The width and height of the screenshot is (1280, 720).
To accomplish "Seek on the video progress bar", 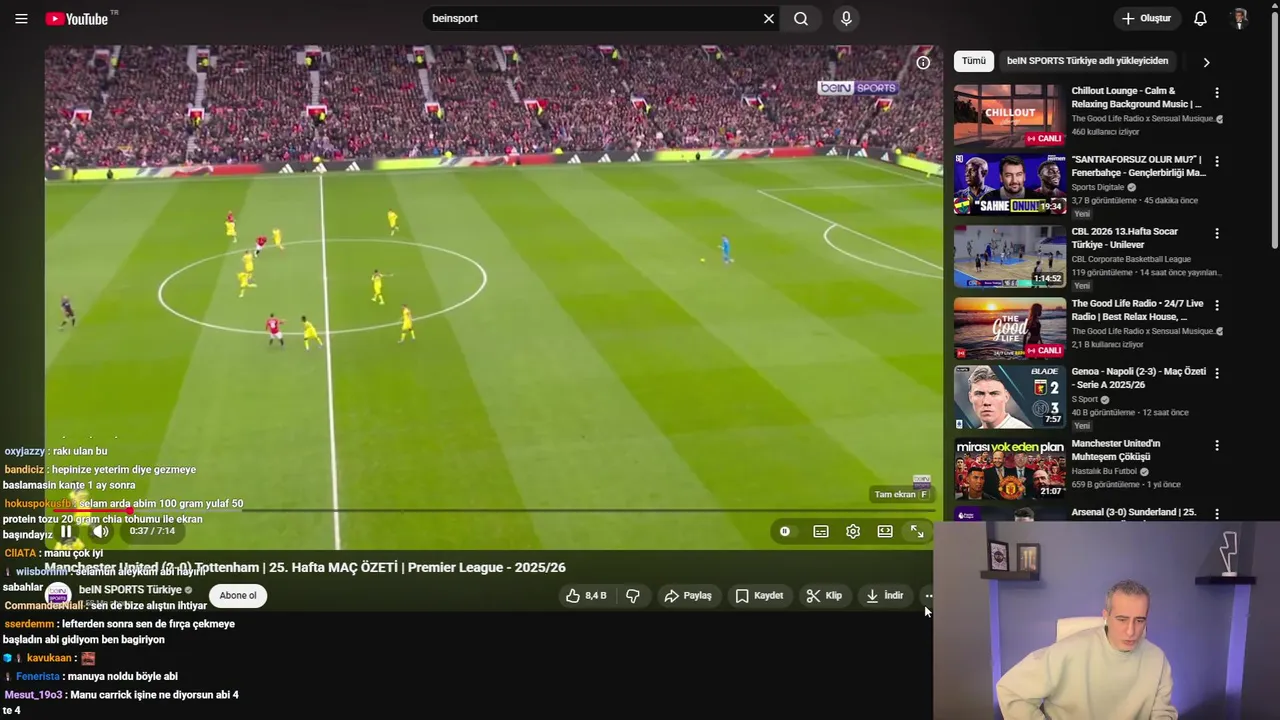I will coord(493,510).
